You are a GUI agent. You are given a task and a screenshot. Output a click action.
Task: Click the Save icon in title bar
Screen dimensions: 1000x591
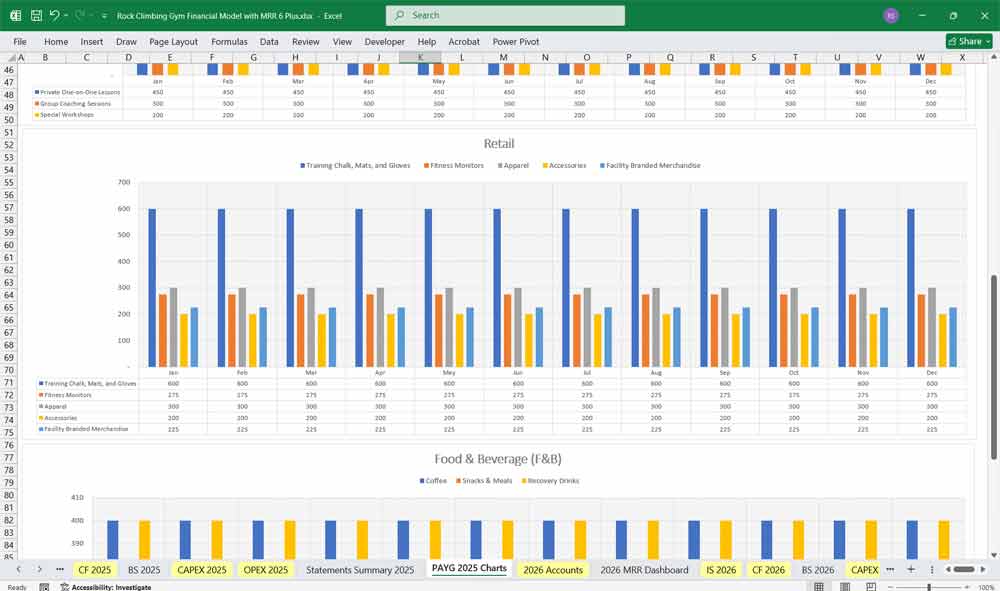click(x=36, y=16)
